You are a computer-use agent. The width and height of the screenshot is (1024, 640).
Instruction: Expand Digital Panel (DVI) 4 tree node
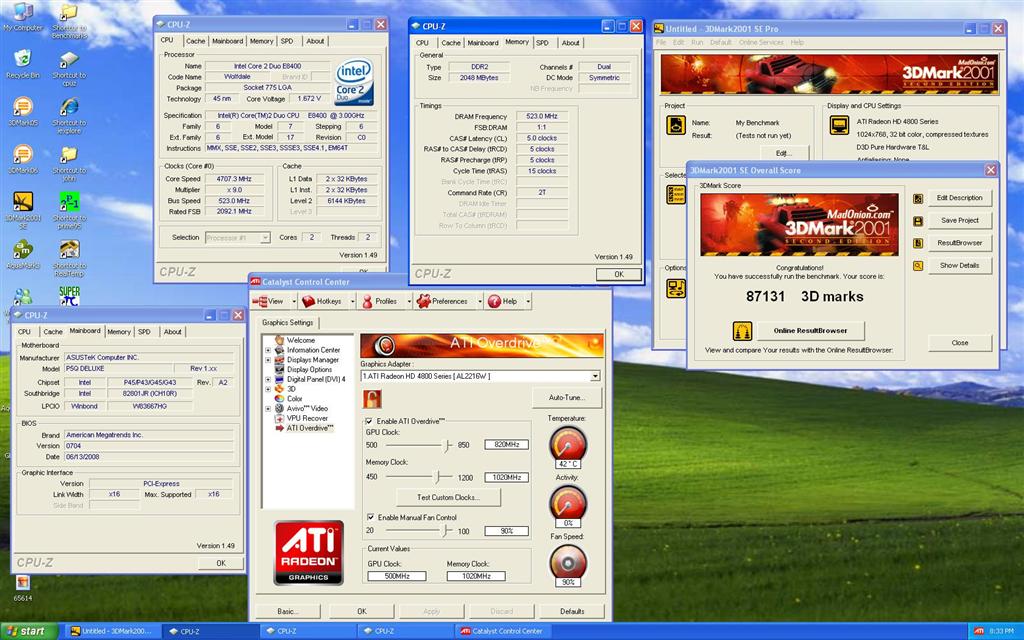[x=268, y=379]
